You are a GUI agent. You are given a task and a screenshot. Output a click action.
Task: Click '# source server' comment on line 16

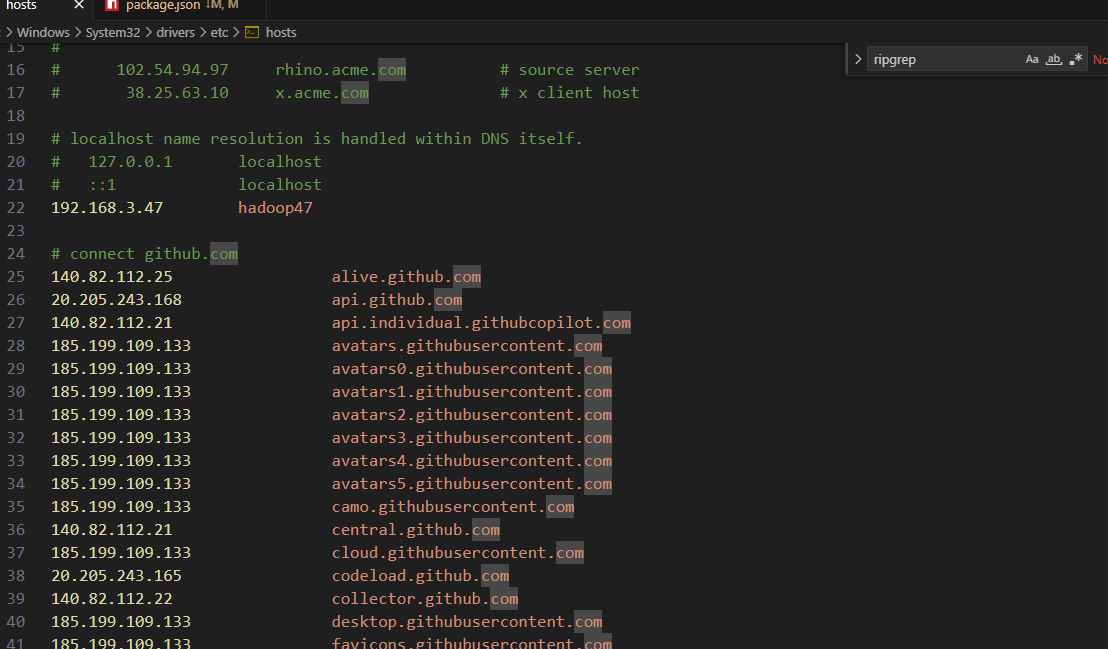570,70
